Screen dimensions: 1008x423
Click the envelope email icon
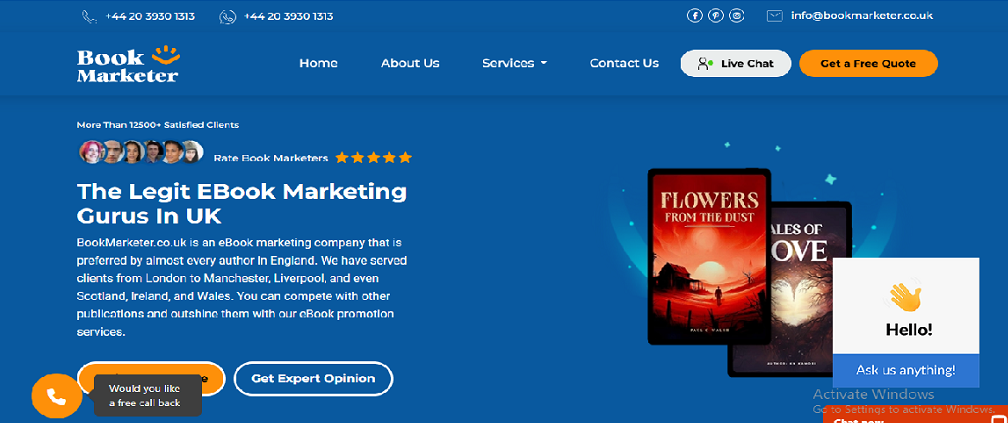pos(774,16)
